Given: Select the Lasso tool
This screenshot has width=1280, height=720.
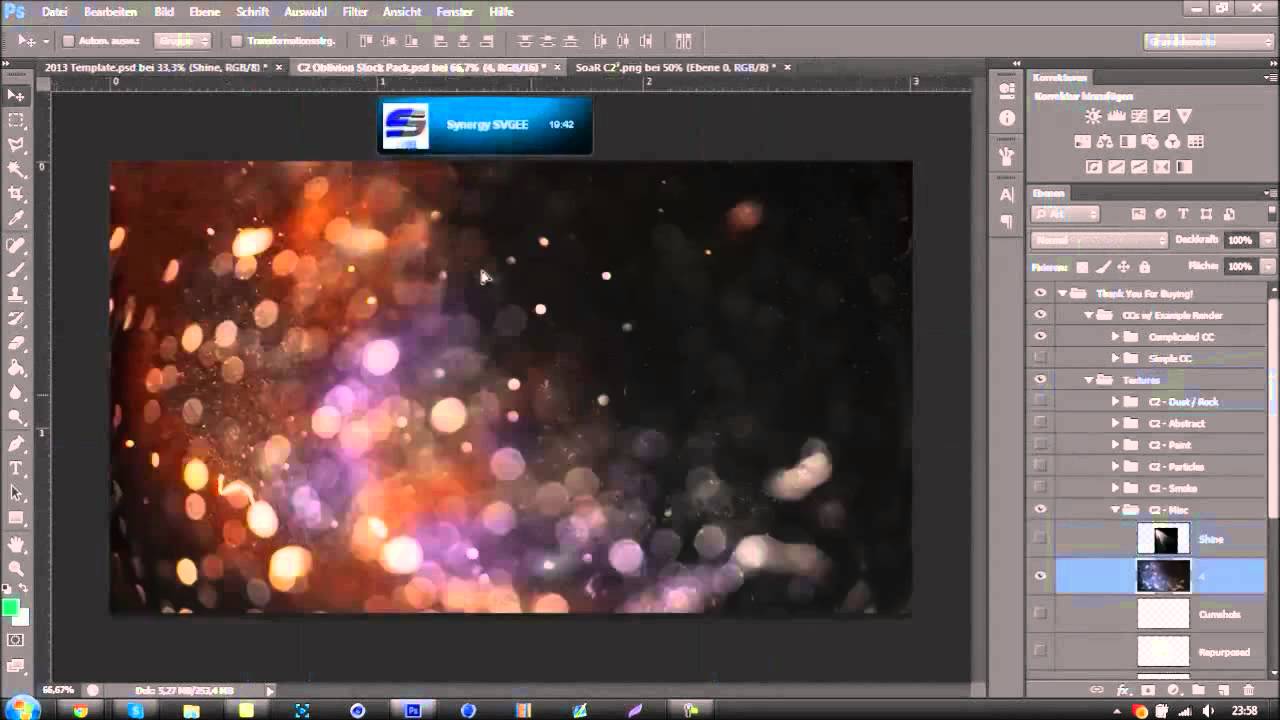Looking at the screenshot, I should coord(16,145).
